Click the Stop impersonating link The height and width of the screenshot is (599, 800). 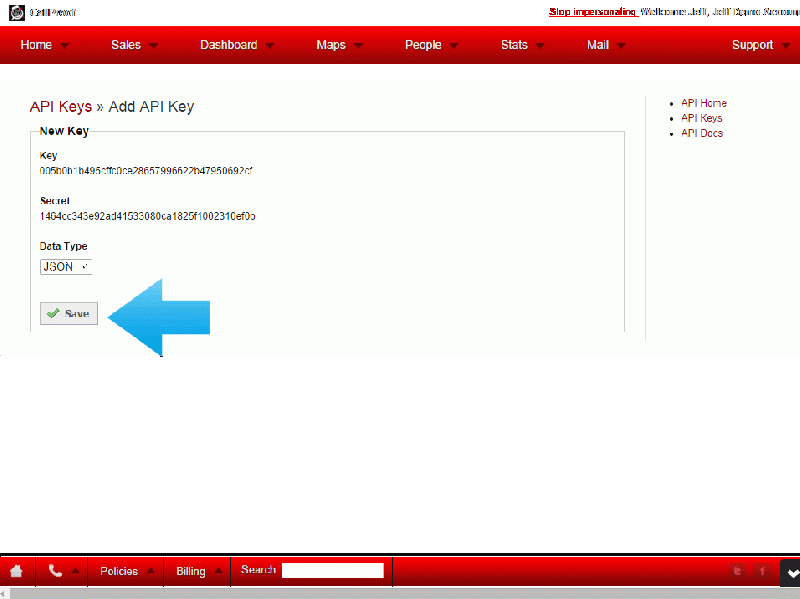pyautogui.click(x=593, y=12)
